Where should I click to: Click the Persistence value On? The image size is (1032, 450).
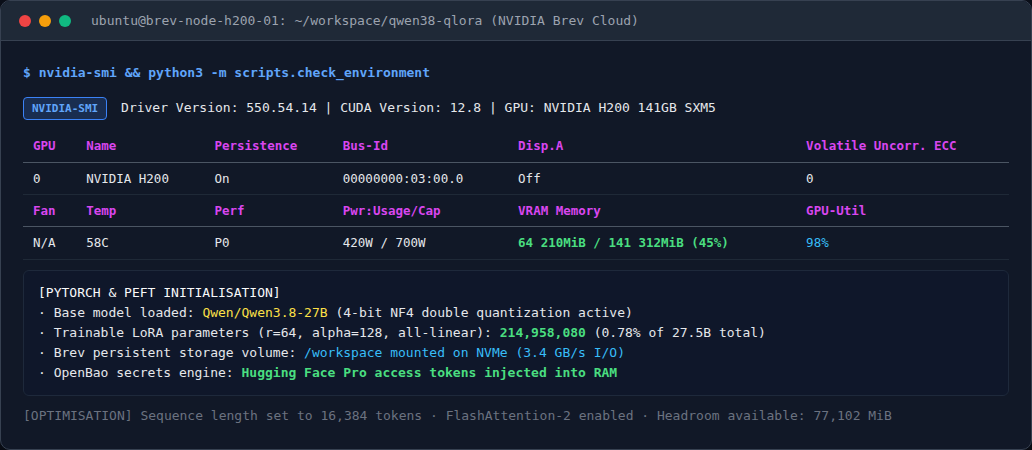pyautogui.click(x=222, y=179)
